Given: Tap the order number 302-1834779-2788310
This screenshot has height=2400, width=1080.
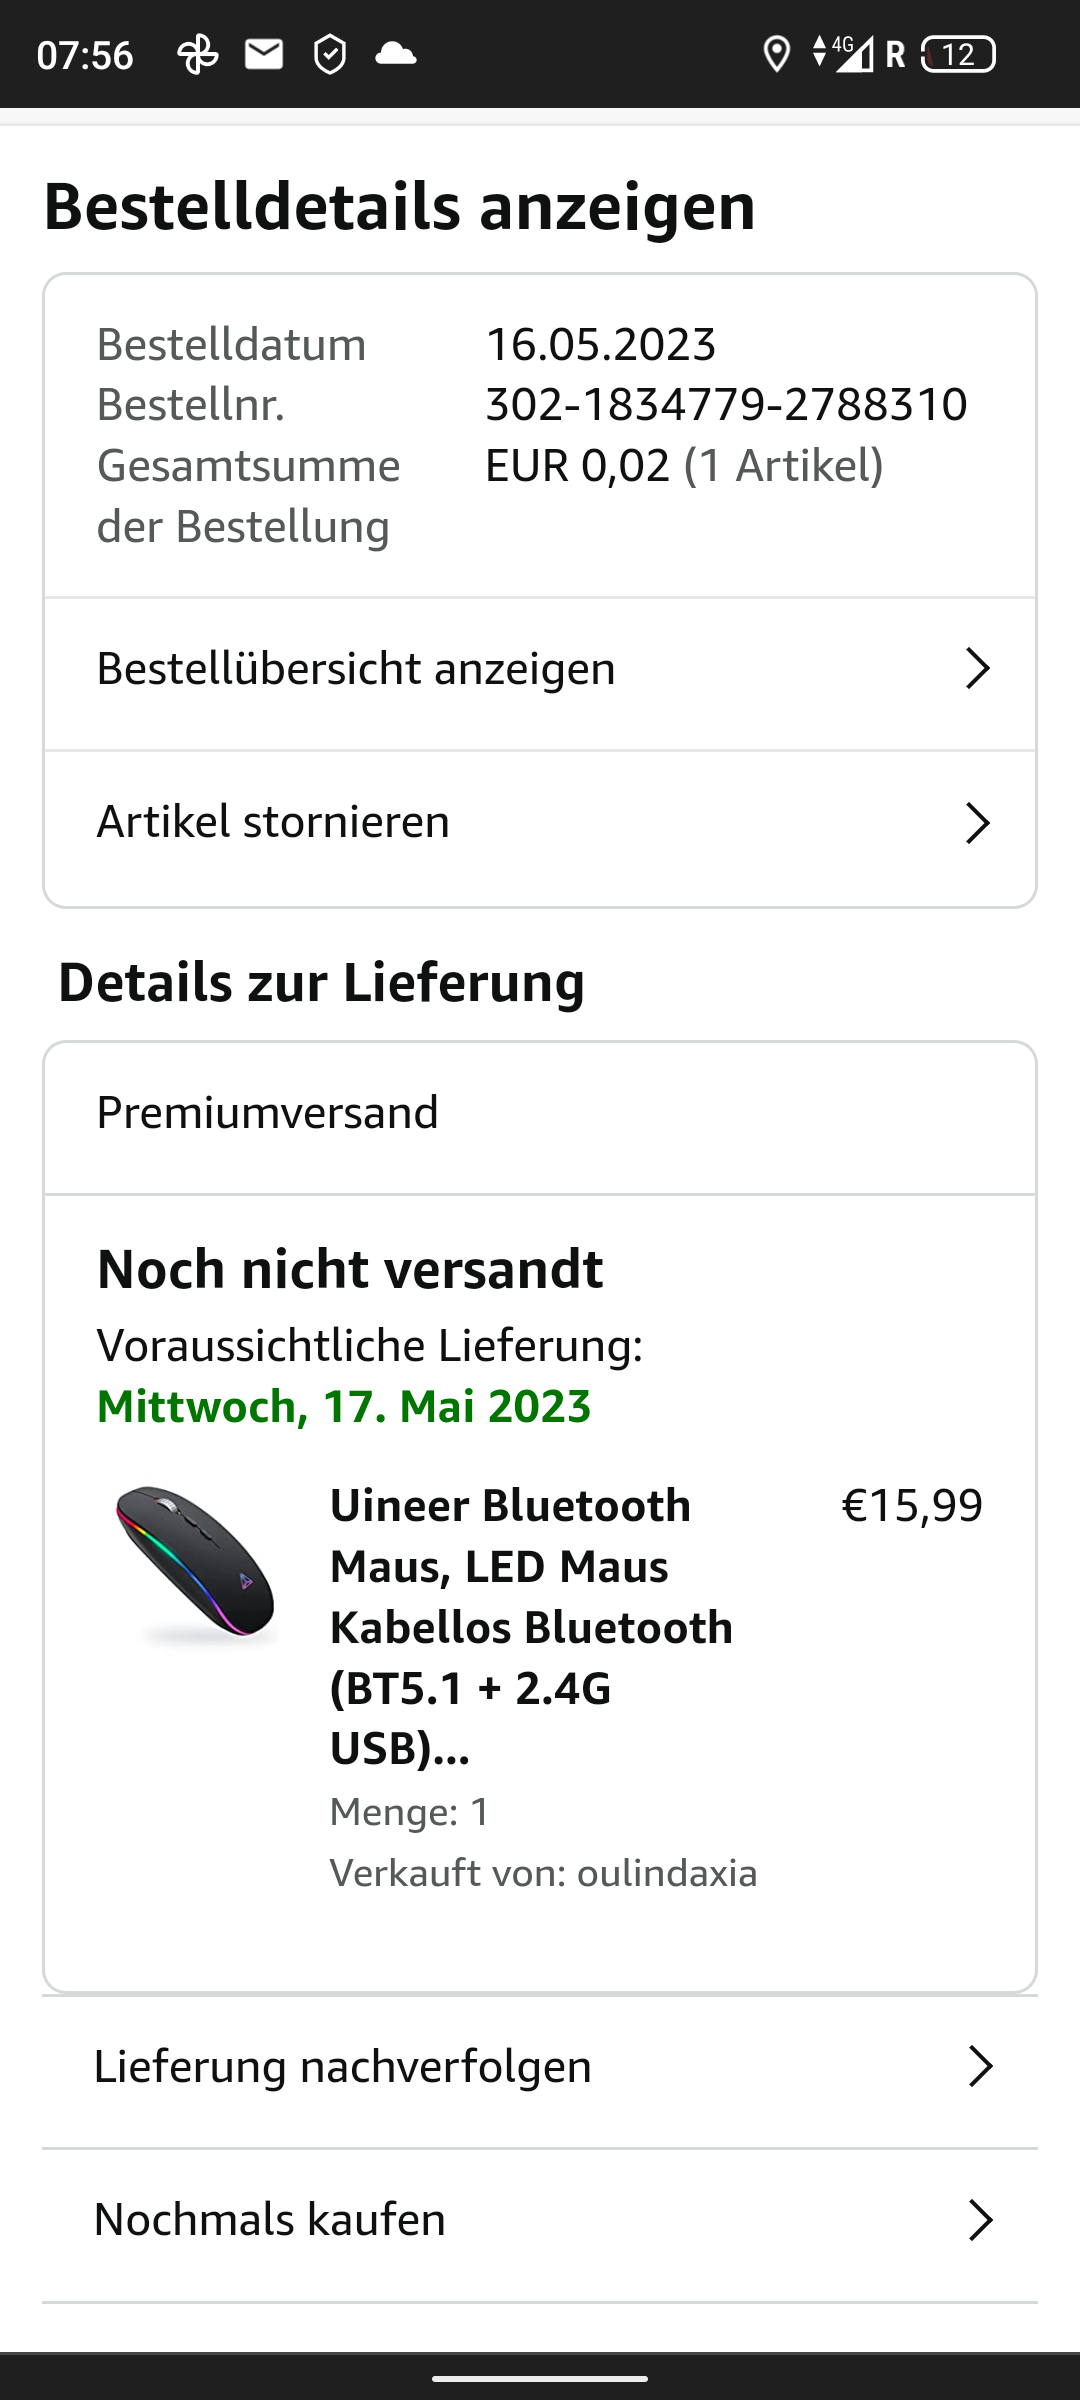Looking at the screenshot, I should point(726,405).
